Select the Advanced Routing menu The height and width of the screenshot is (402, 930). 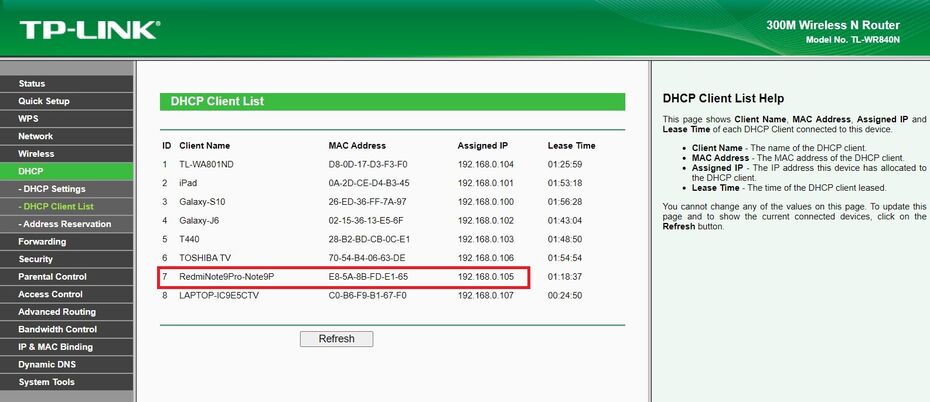coord(66,312)
